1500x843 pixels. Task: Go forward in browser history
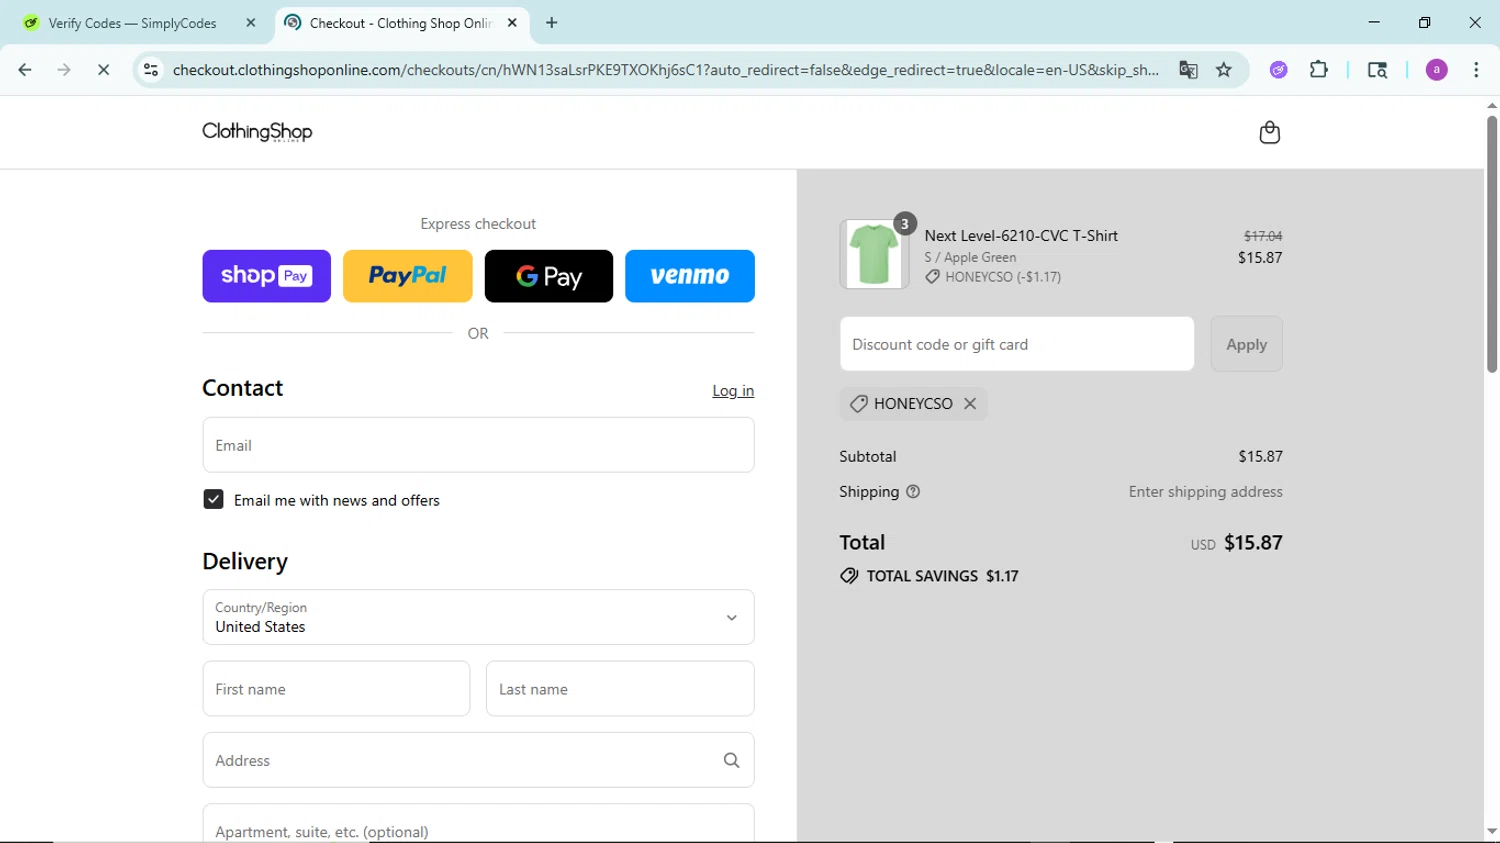pyautogui.click(x=64, y=70)
